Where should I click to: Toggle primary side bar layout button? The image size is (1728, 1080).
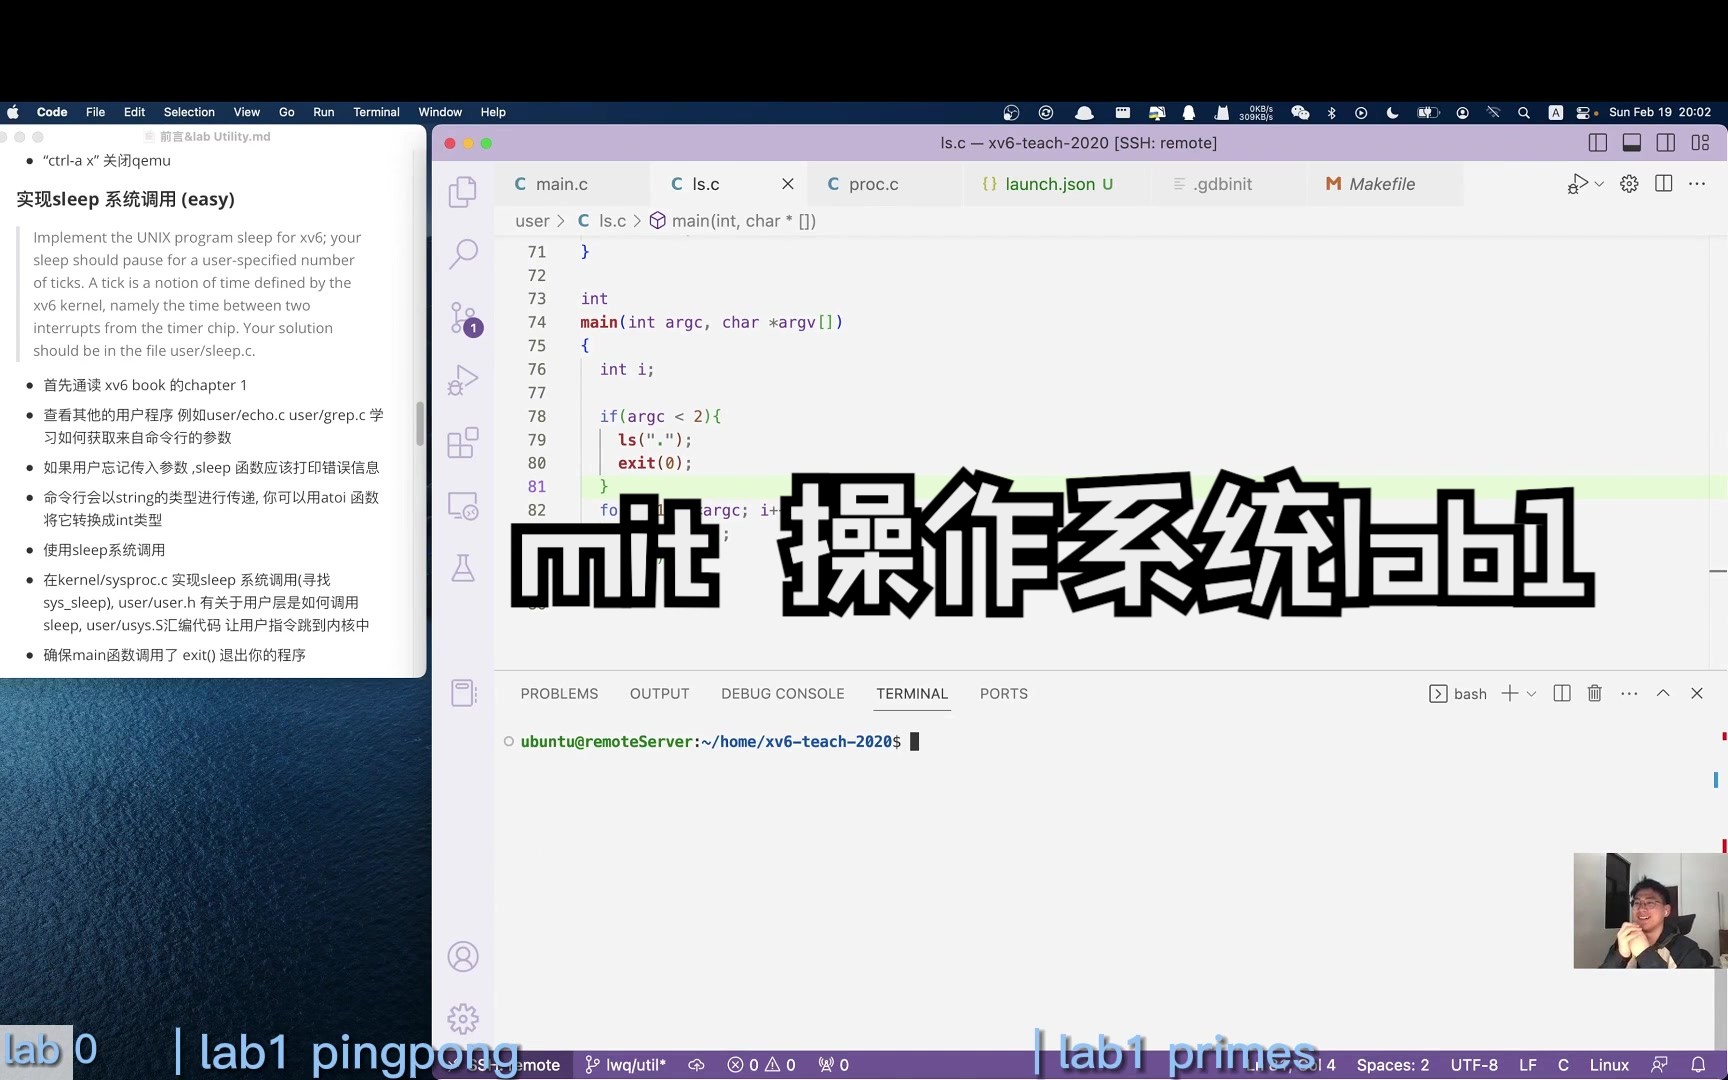(x=1598, y=143)
